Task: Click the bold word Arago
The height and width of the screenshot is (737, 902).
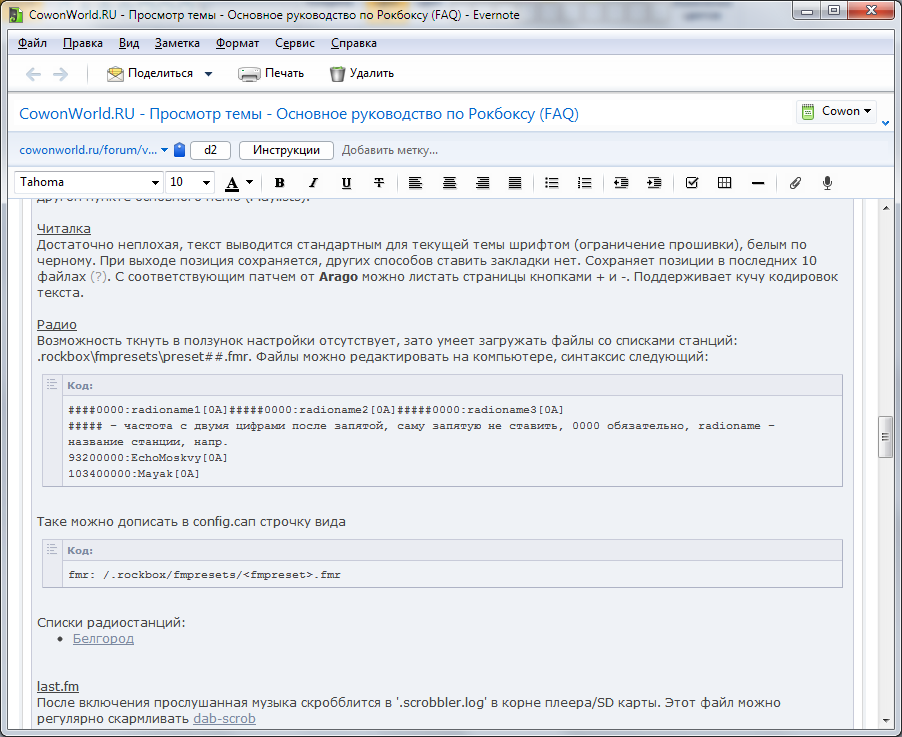Action: (338, 277)
